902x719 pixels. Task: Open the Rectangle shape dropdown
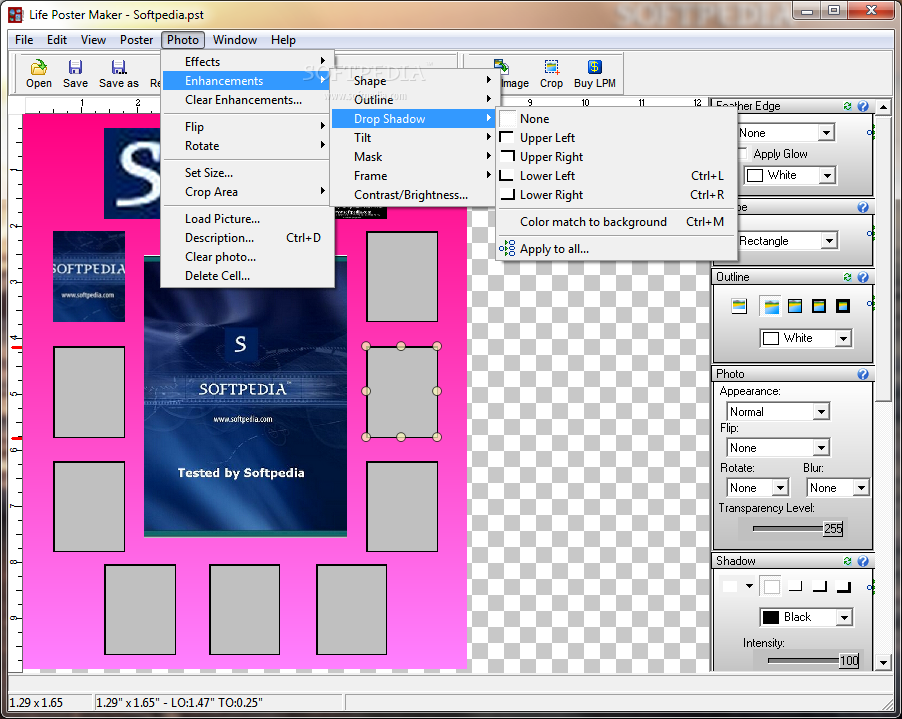pyautogui.click(x=829, y=240)
